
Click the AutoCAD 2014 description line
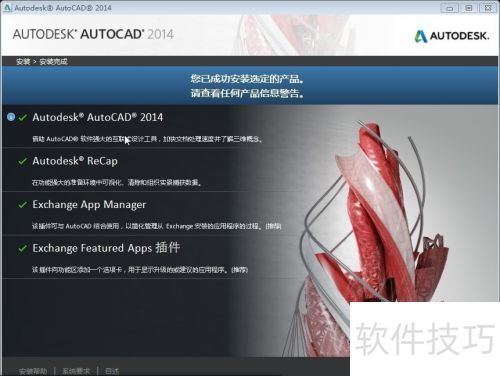[x=147, y=139]
